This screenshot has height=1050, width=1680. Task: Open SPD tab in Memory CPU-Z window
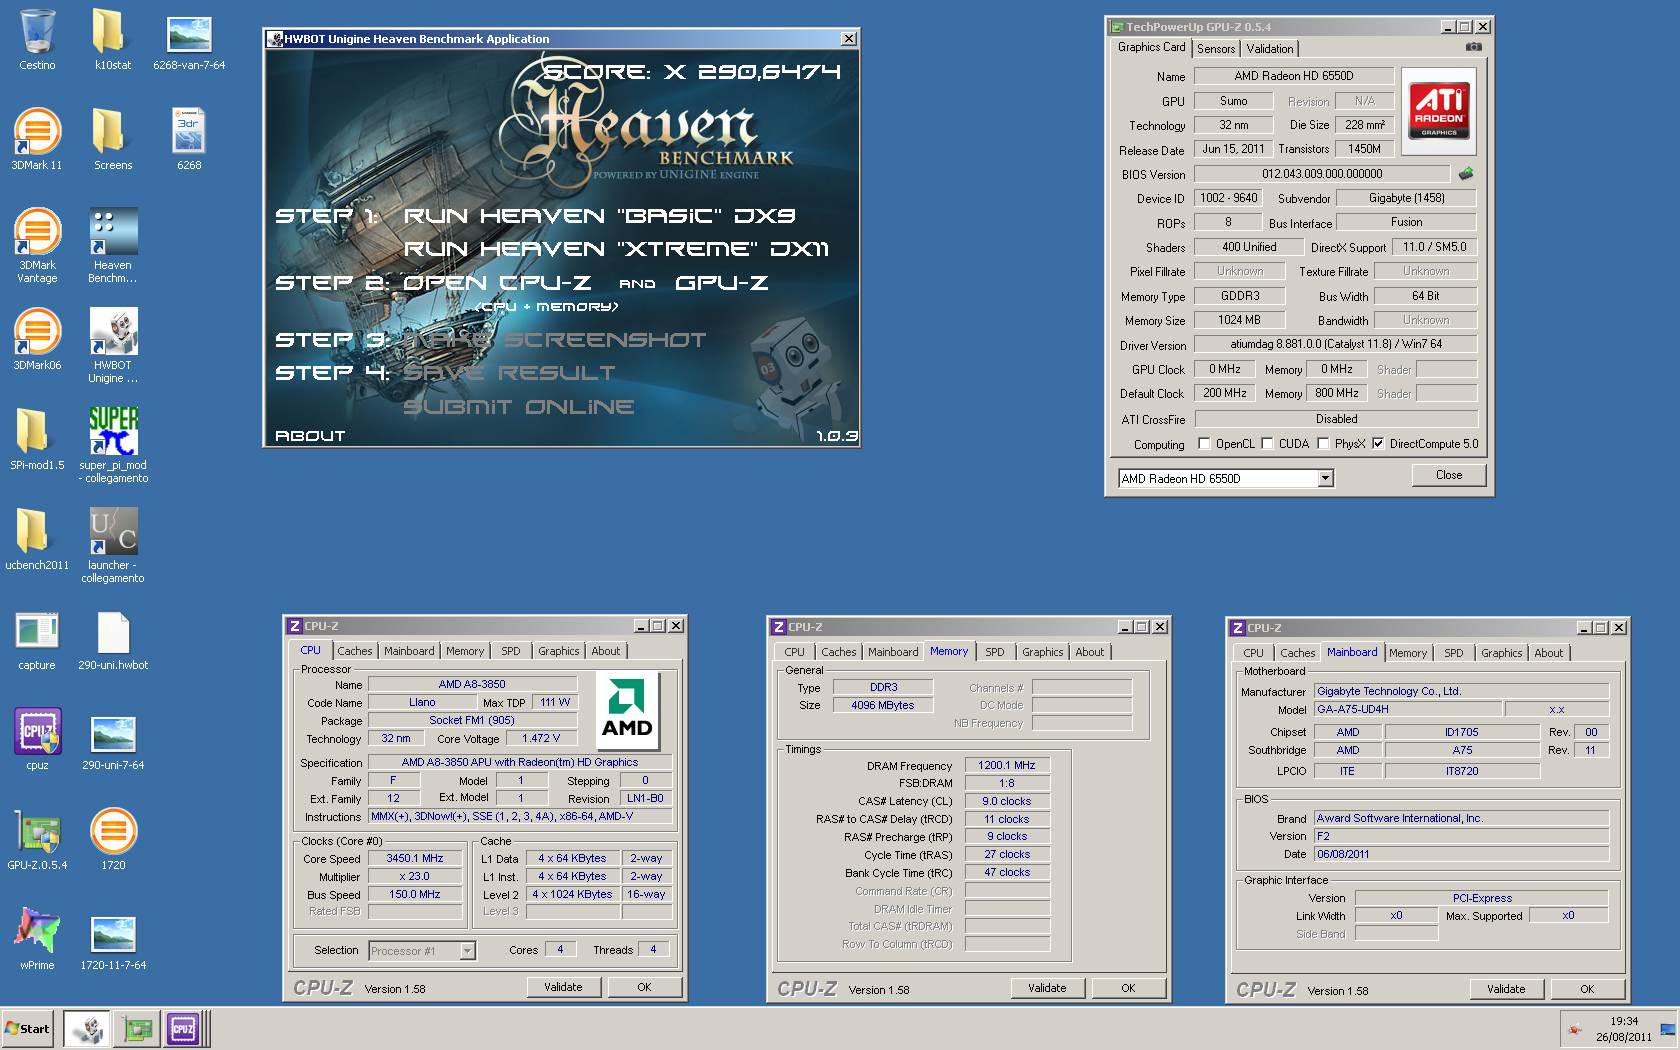pyautogui.click(x=994, y=652)
